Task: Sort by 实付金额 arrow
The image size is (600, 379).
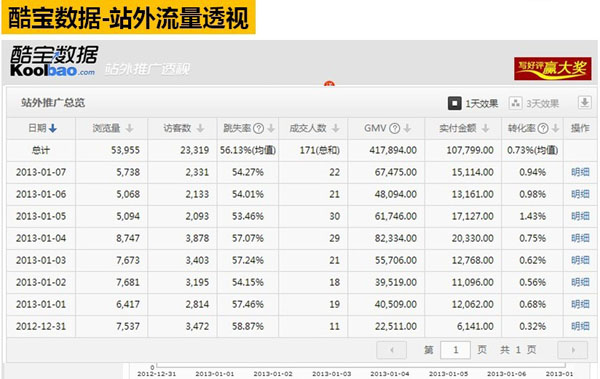Action: click(485, 129)
